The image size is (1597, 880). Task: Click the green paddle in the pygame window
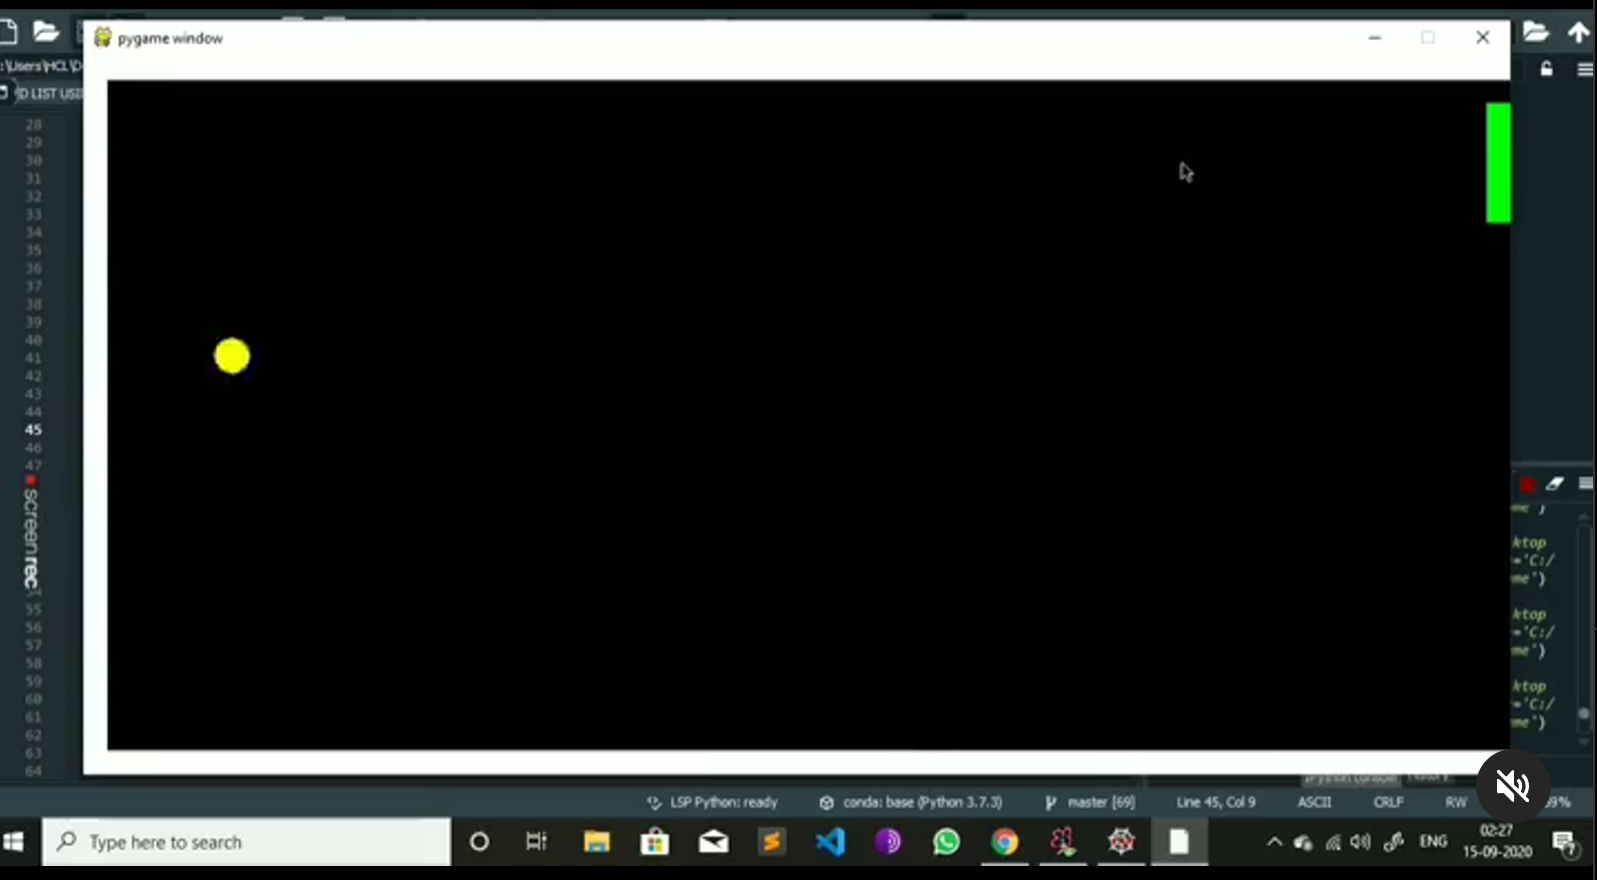point(1498,163)
